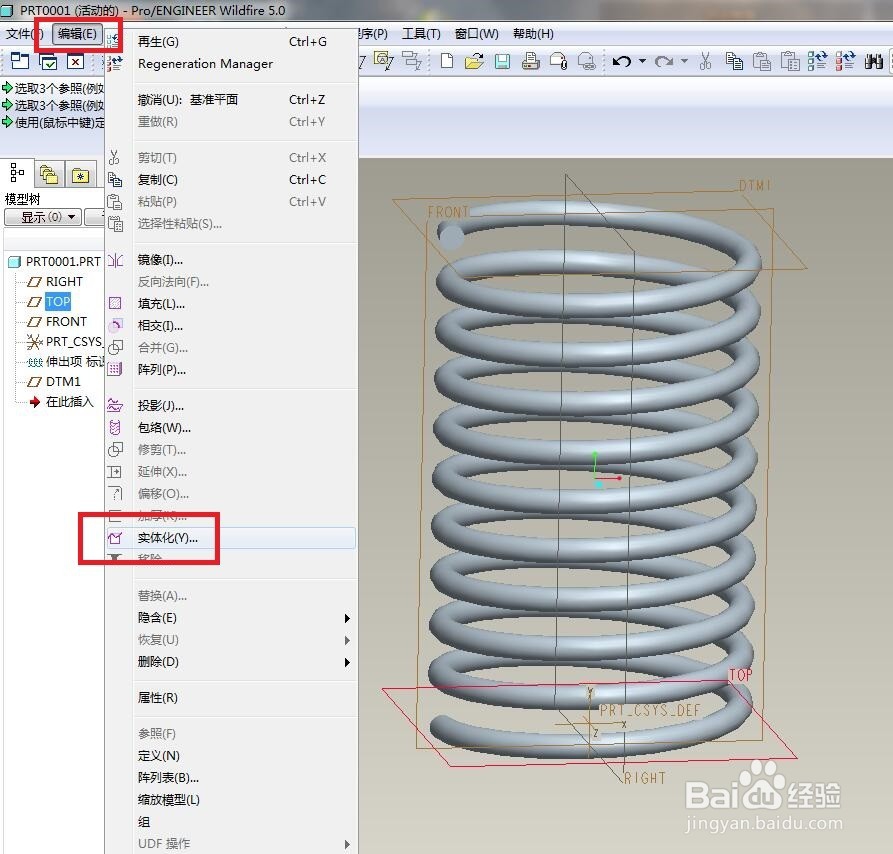Click the paste toolbar icon
This screenshot has height=854, width=893.
762,60
